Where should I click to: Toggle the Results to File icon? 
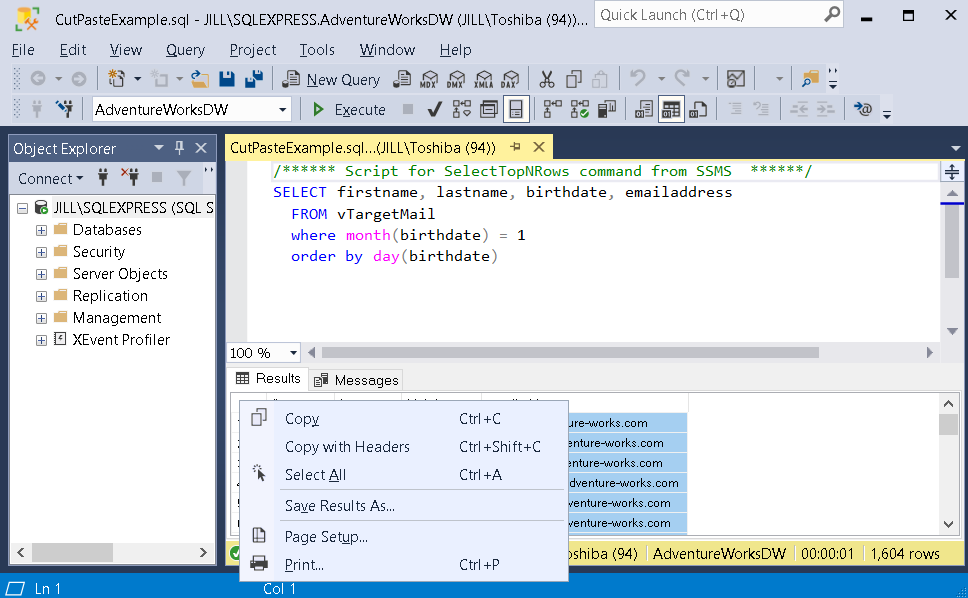coord(698,110)
